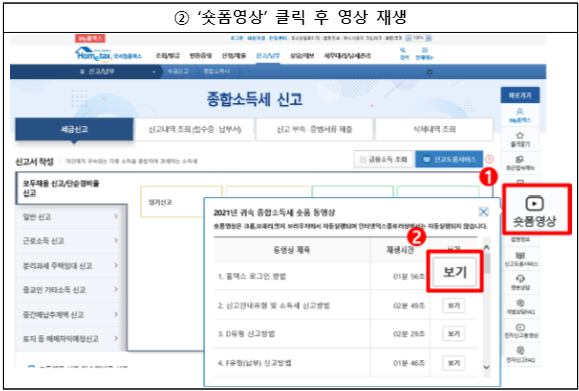Open 전자신고동영상 icon in sidebar

pyautogui.click(x=521, y=331)
